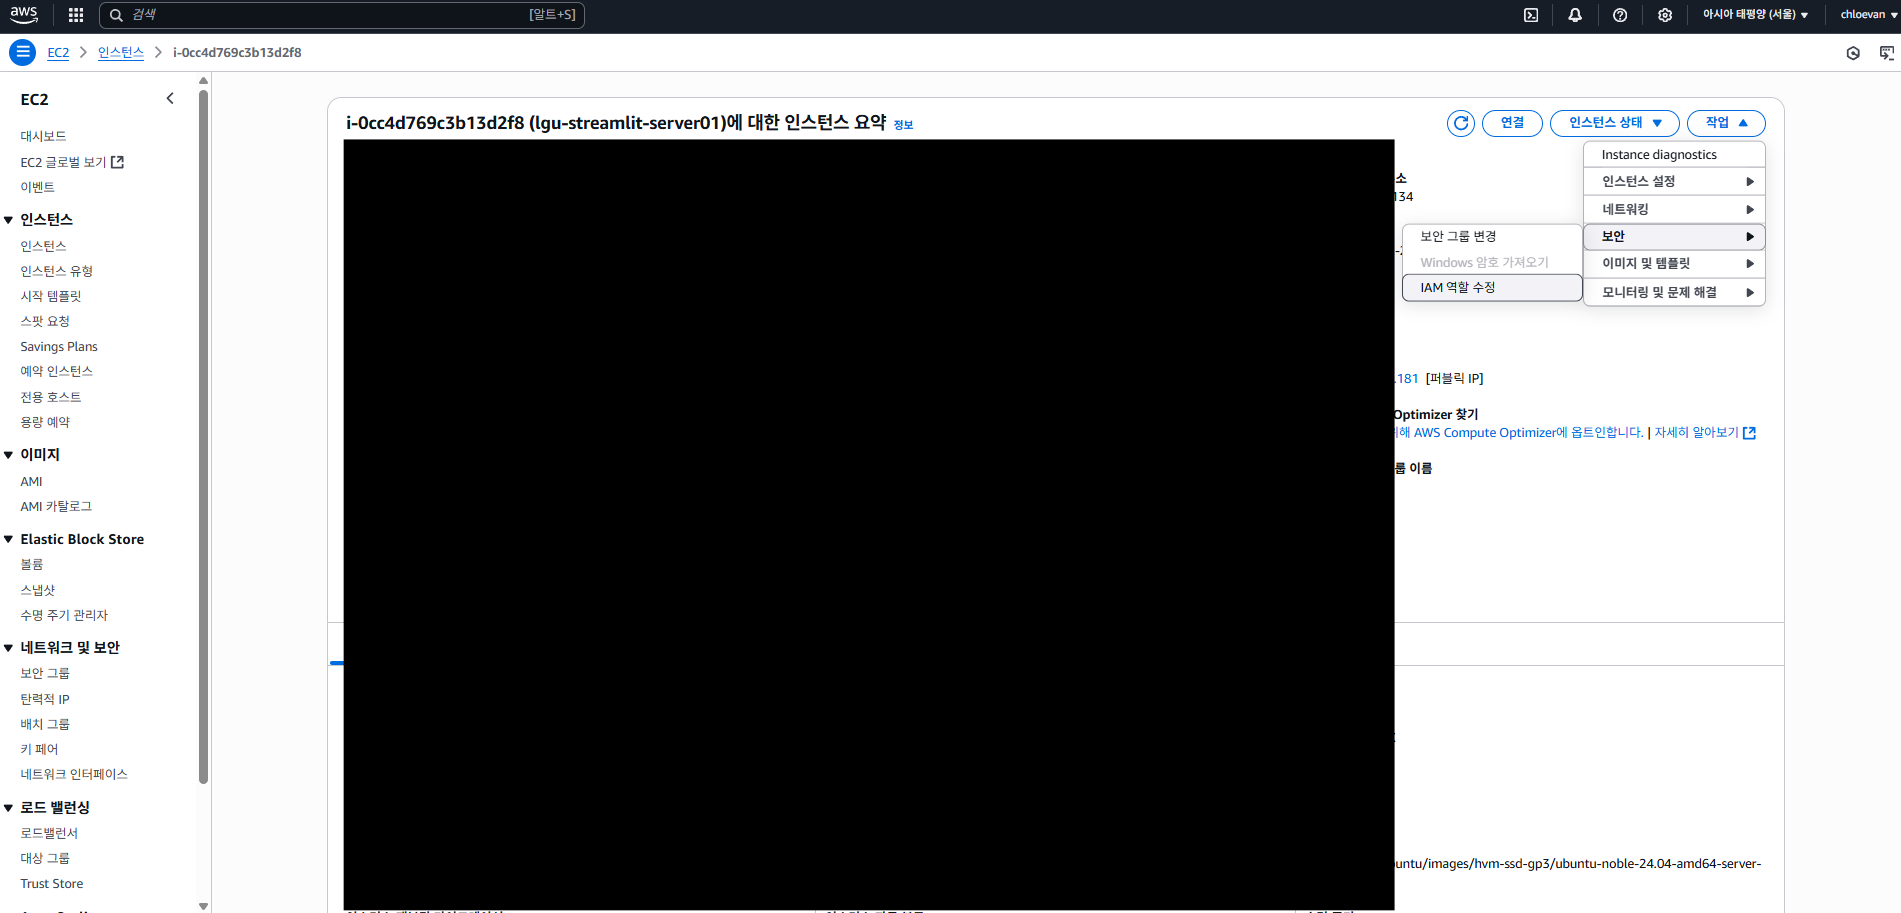
Task: Open 수명 주기 관리자 in the sidebar
Action: coord(64,615)
